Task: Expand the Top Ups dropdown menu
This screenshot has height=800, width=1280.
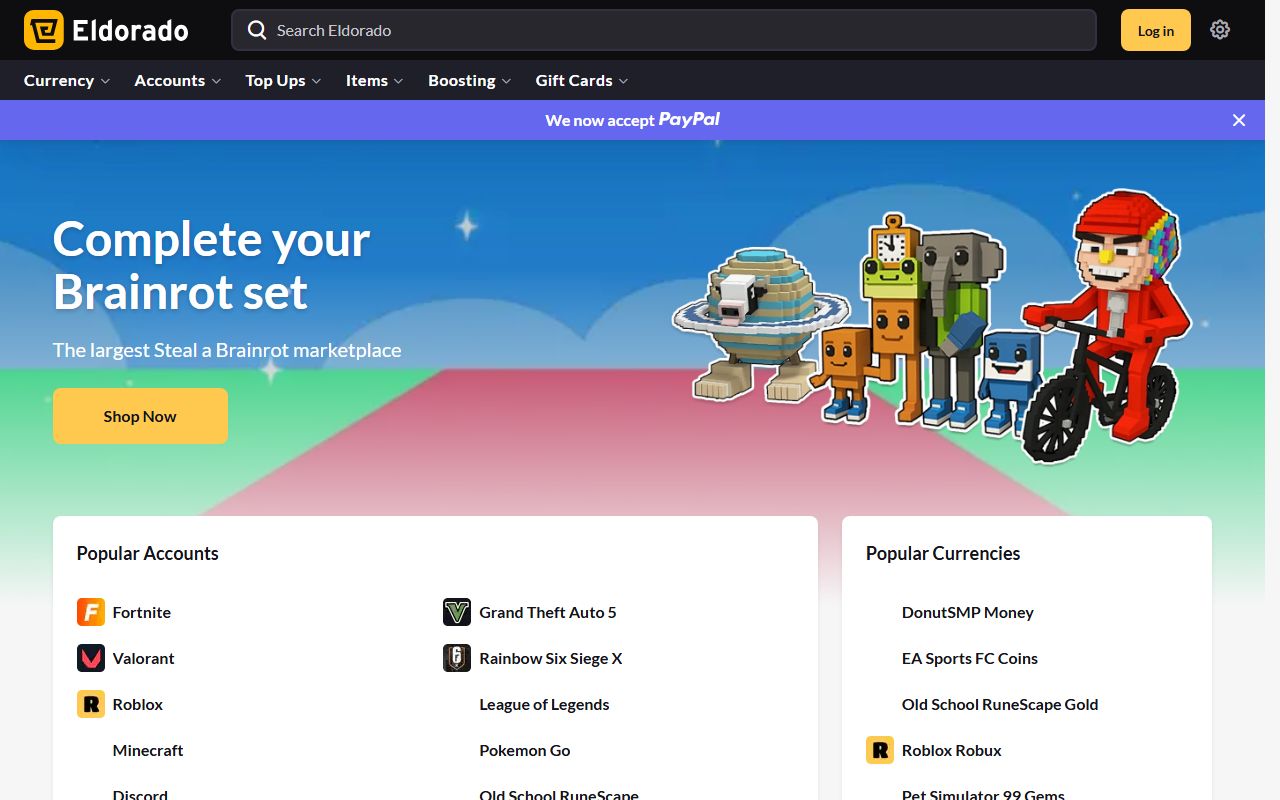Action: (x=283, y=81)
